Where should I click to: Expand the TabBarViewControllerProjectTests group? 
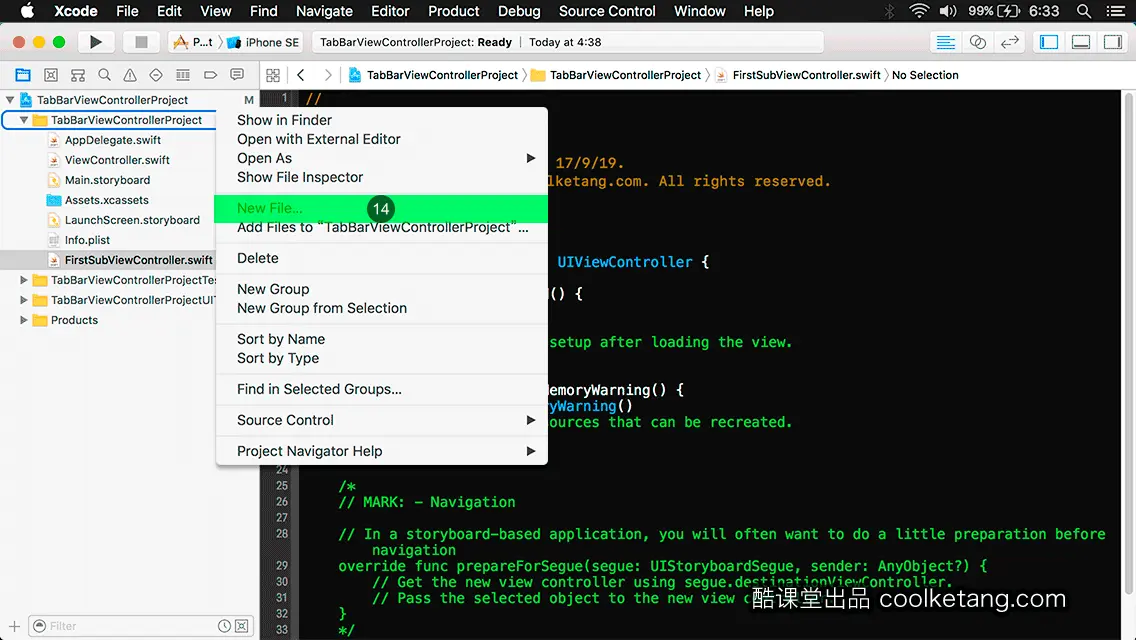coord(24,280)
